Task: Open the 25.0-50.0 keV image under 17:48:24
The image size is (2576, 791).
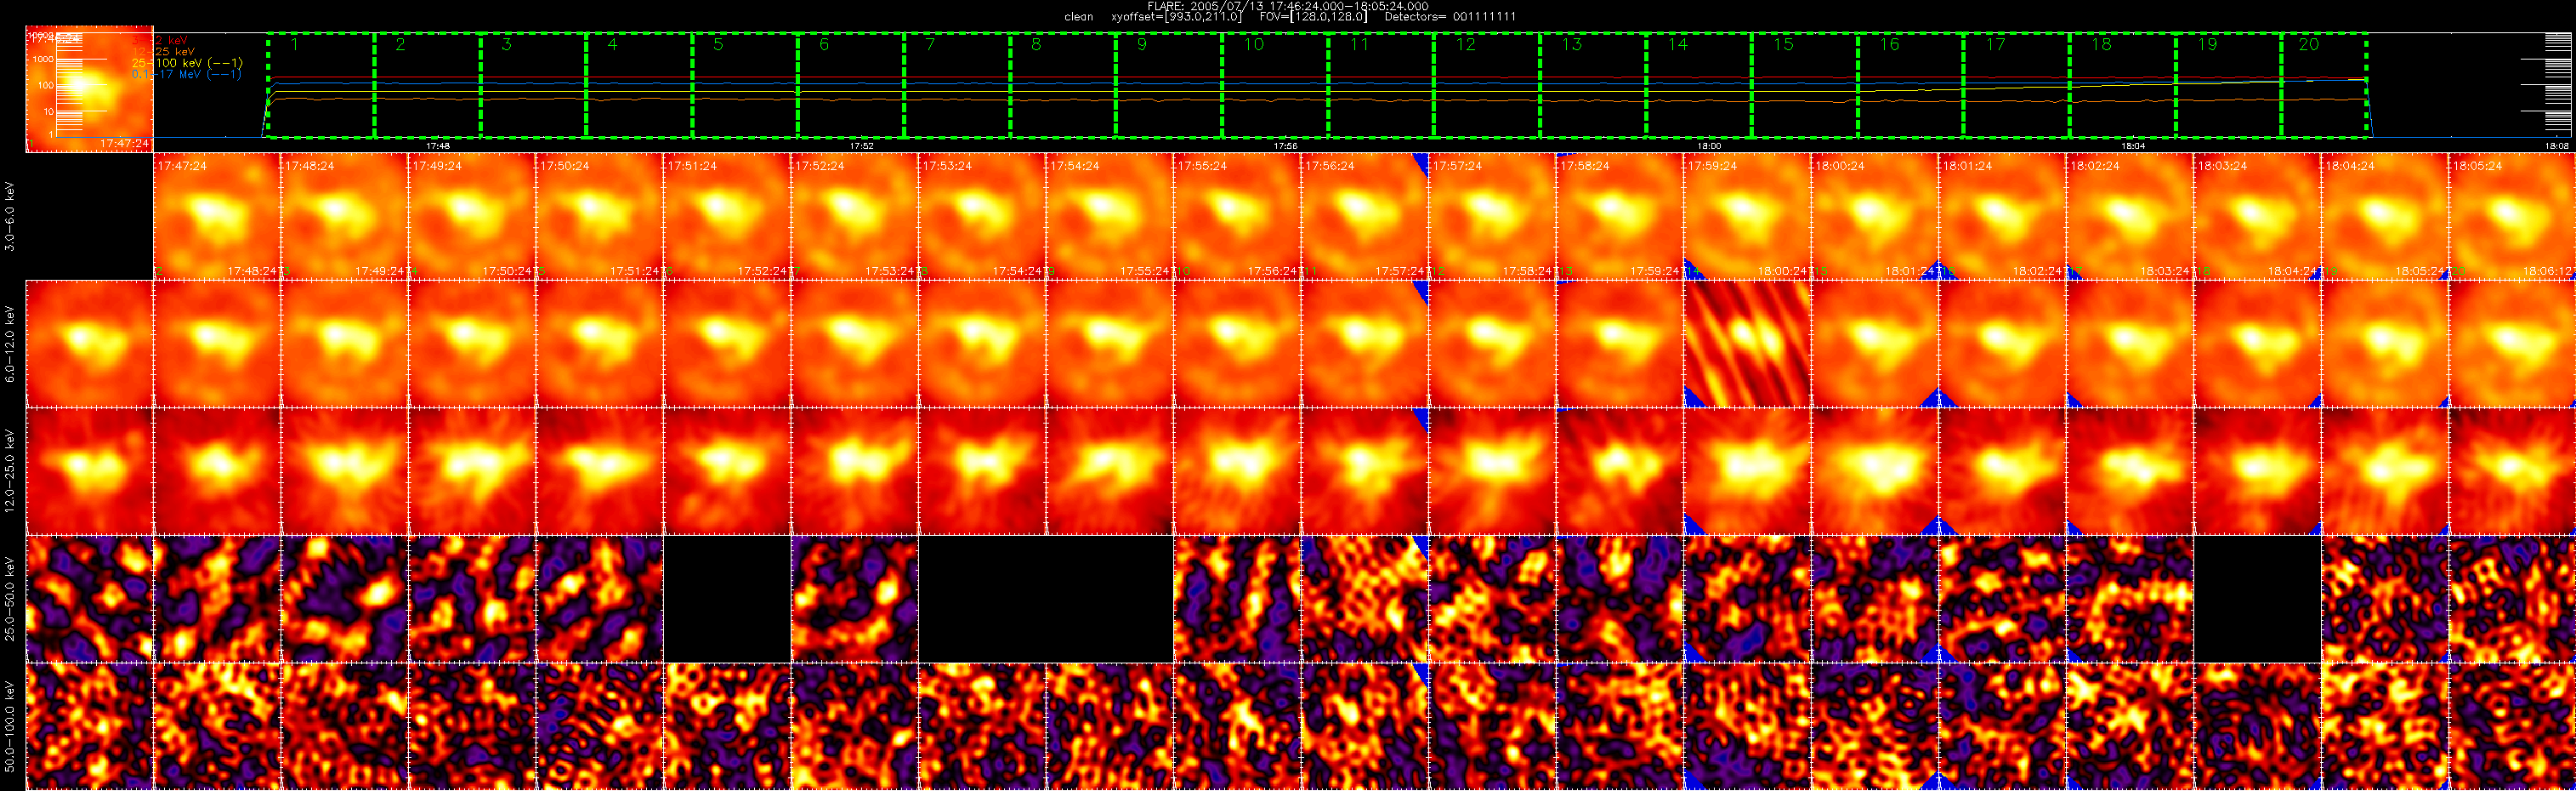Action: (x=344, y=599)
